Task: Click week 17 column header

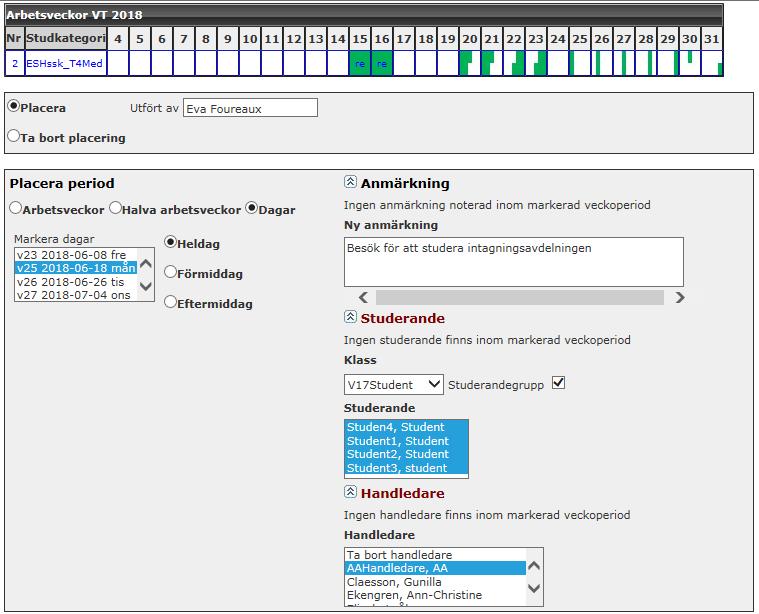Action: pyautogui.click(x=404, y=39)
